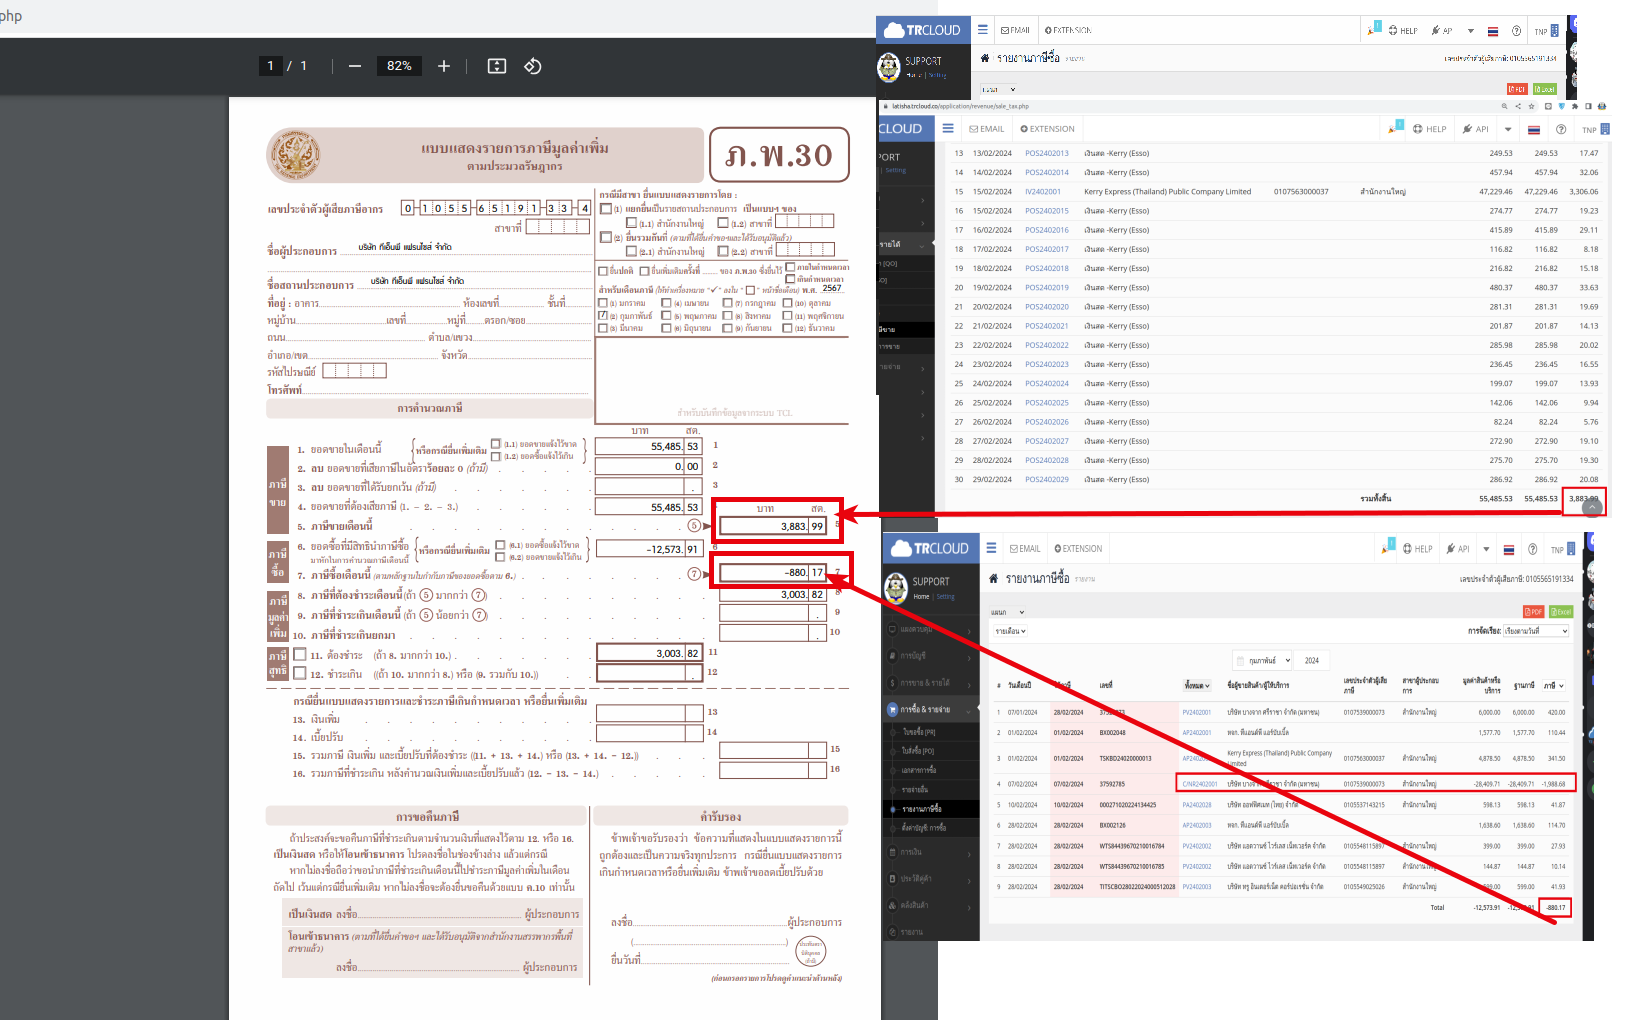Viewport: 1629px width, 1020px height.
Task: Click notification party icon in bottom window header
Action: click(x=1388, y=547)
